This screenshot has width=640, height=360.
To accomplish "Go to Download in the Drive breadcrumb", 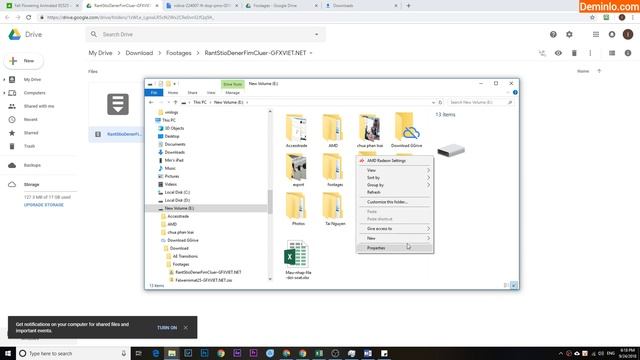I will (139, 53).
